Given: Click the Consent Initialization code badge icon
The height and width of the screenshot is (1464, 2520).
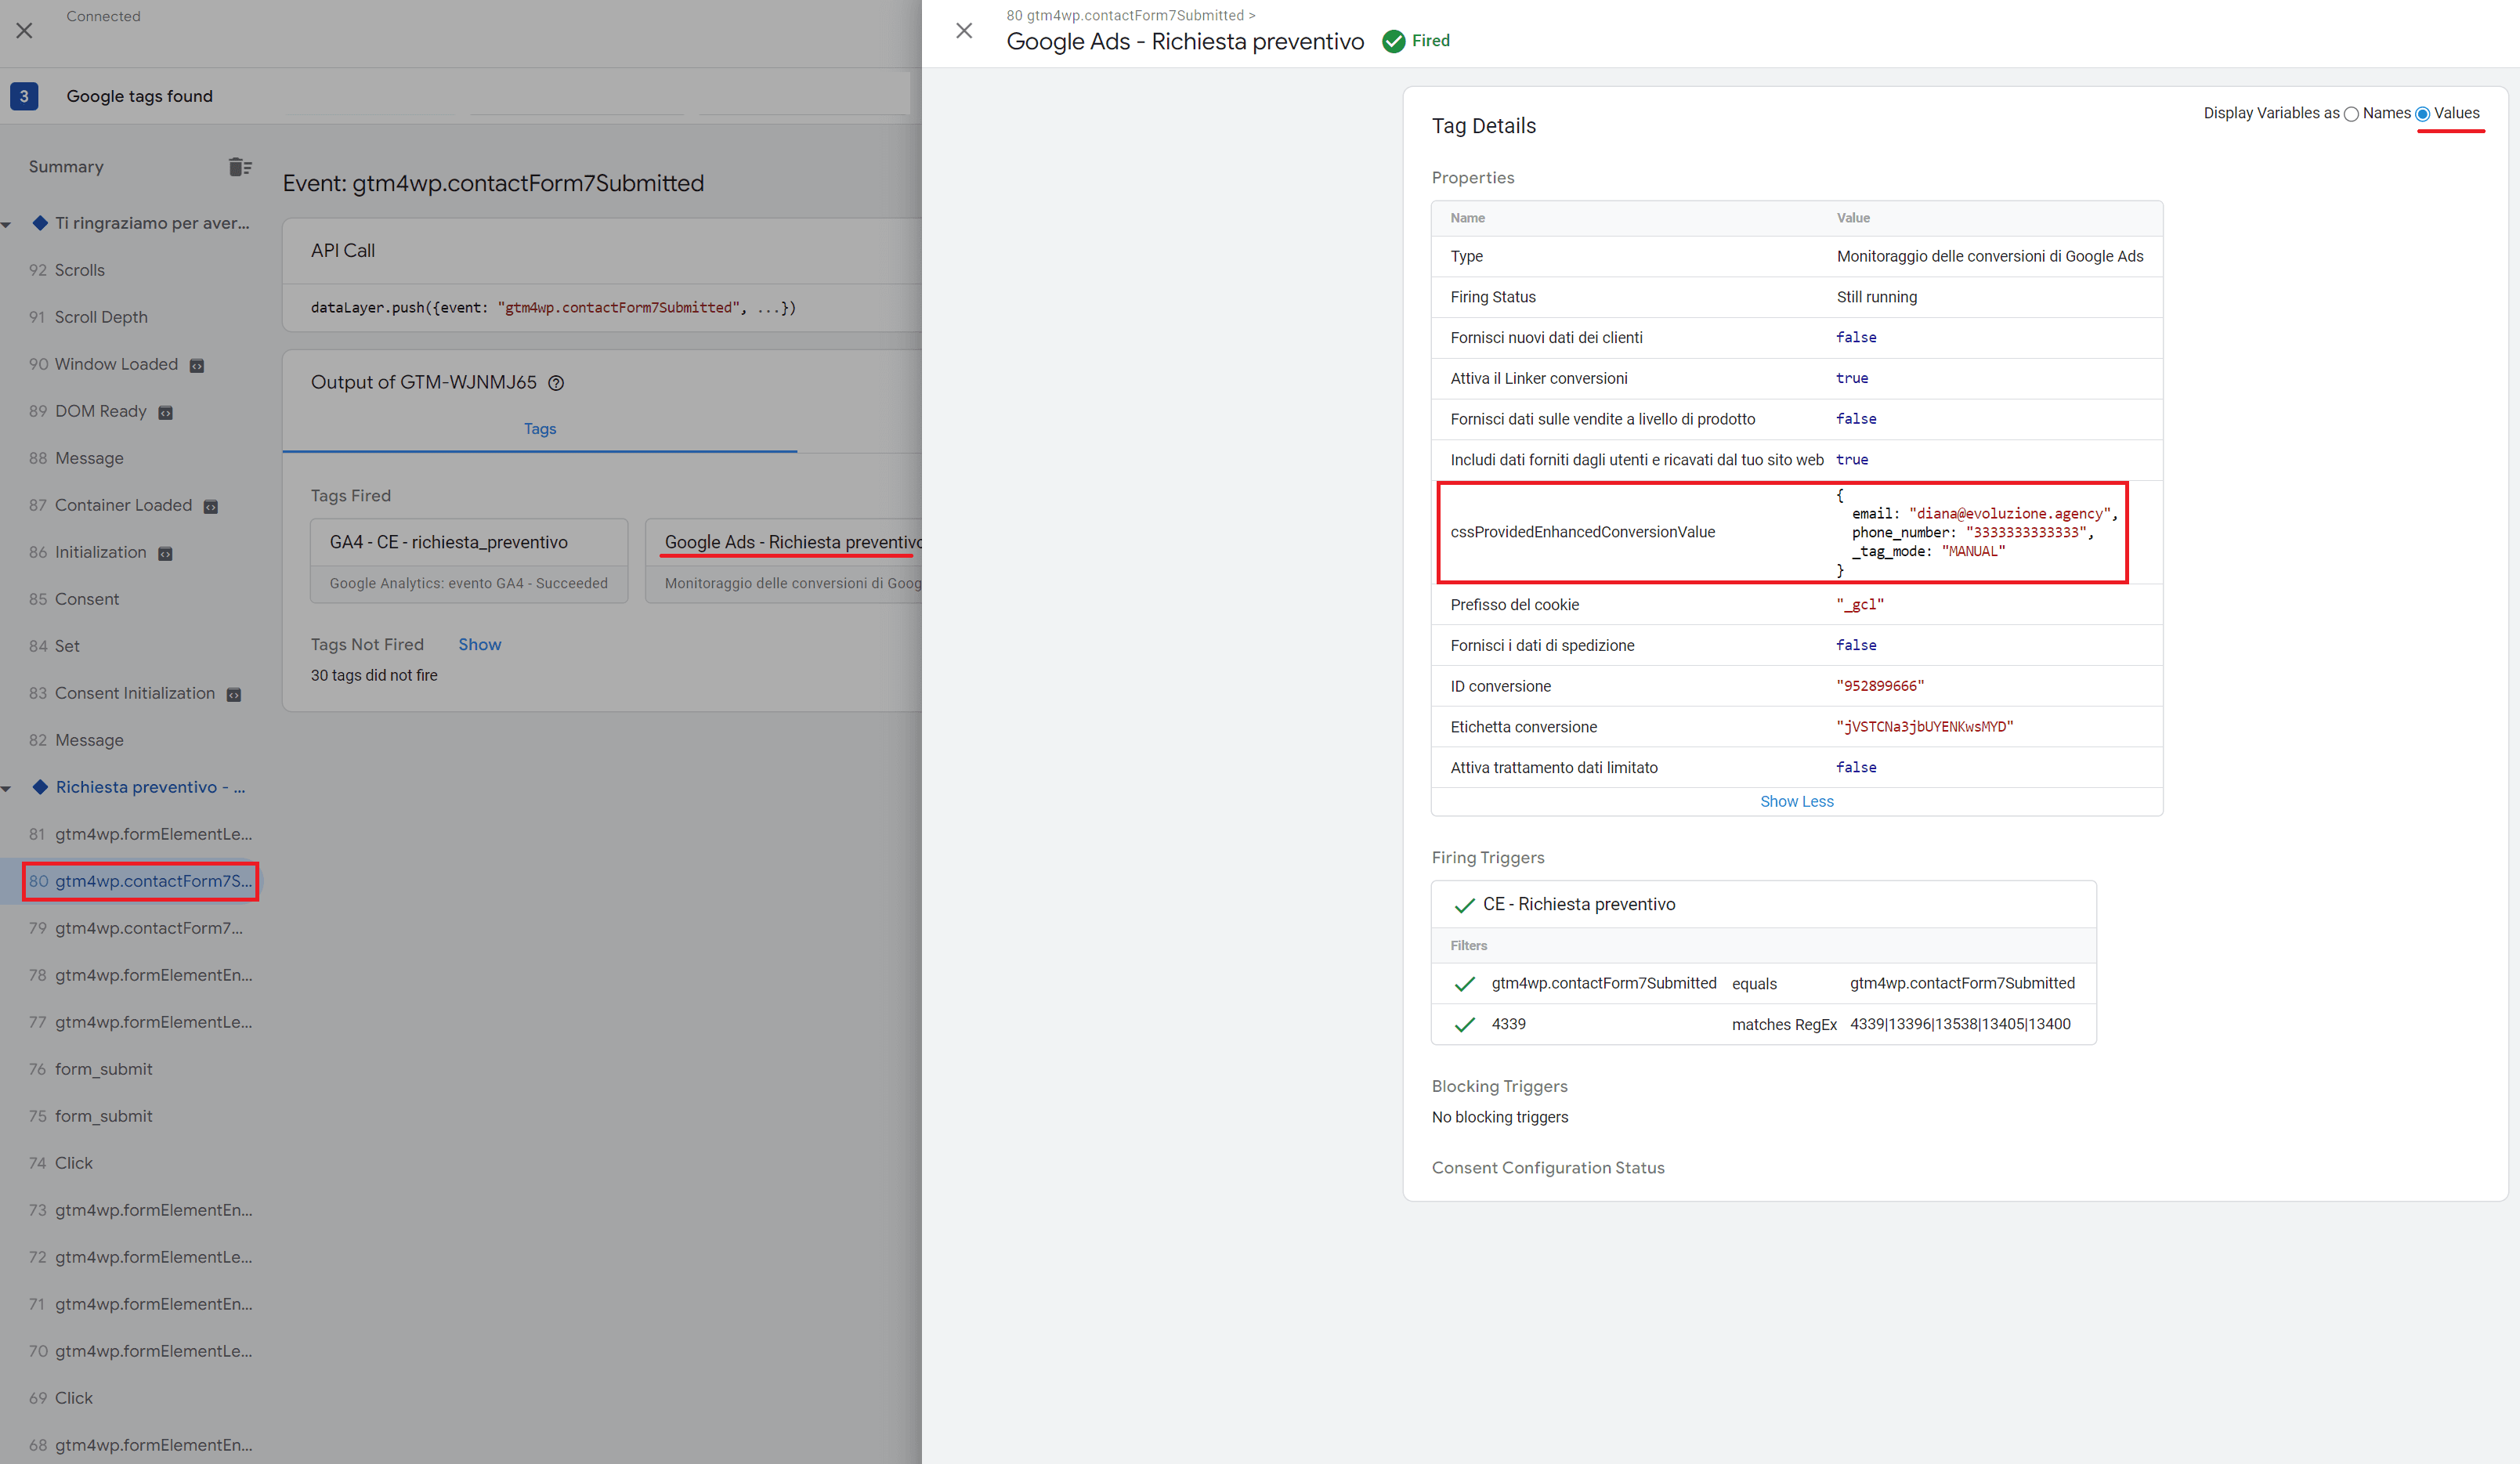Looking at the screenshot, I should pos(234,695).
